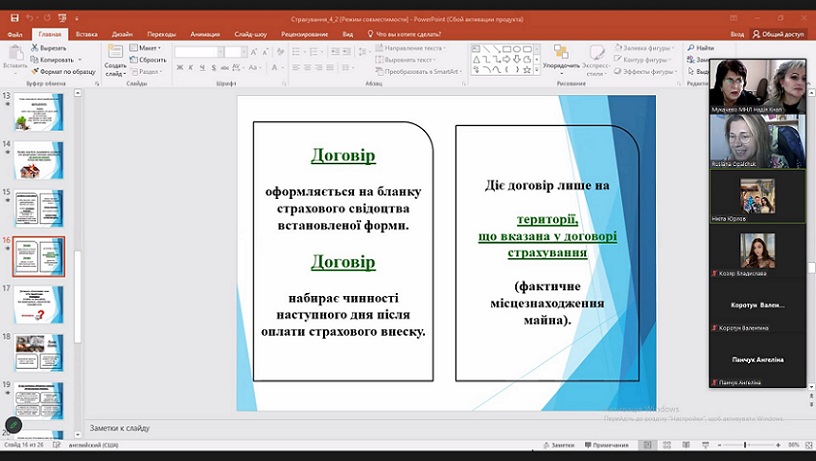
Task: Toggle text shadow S formatting
Action: (213, 68)
